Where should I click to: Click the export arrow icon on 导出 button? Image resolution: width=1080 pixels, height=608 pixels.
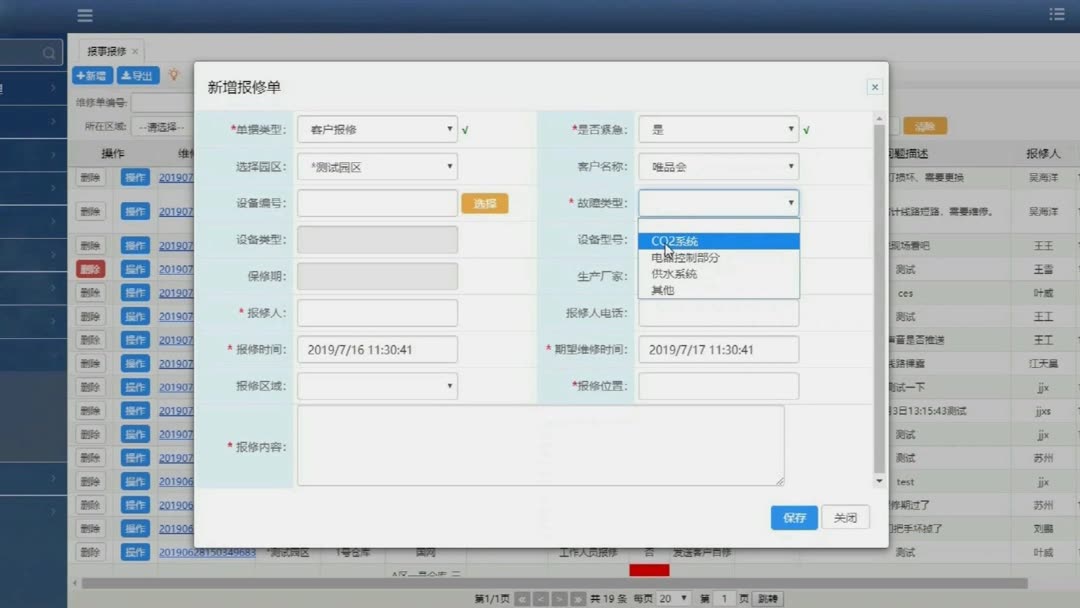pos(126,75)
